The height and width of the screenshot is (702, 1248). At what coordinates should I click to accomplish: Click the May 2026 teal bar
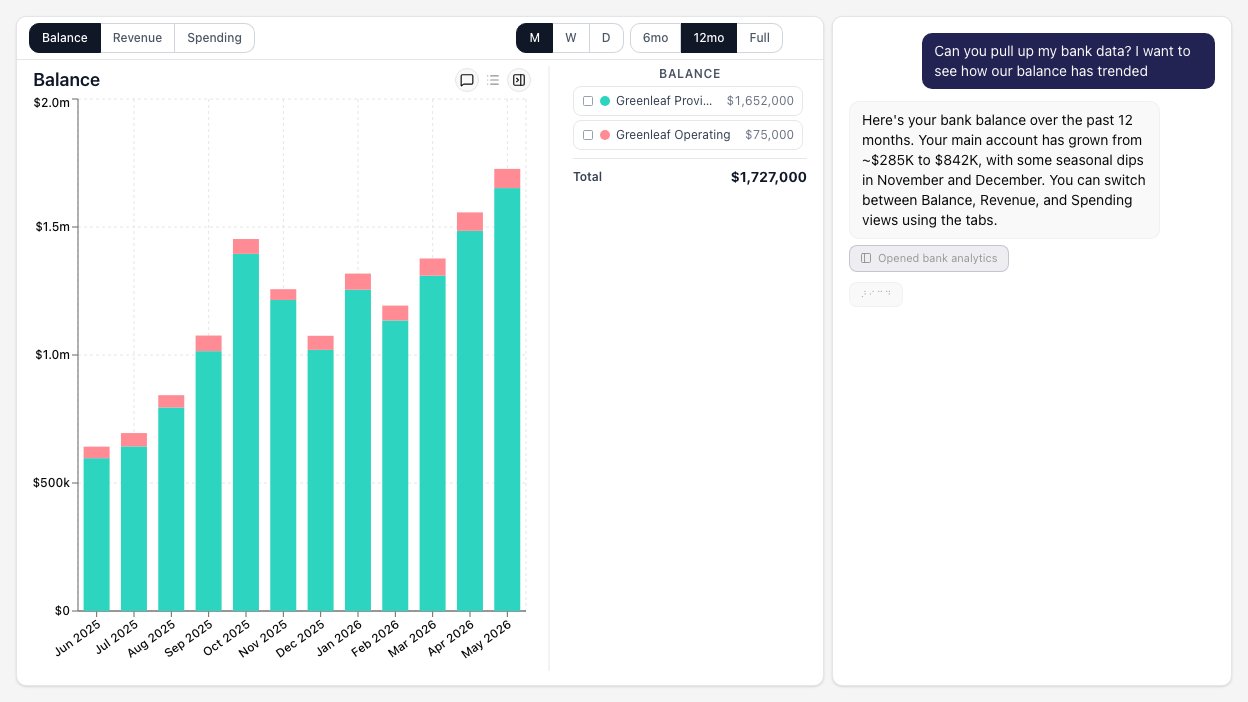(507, 399)
